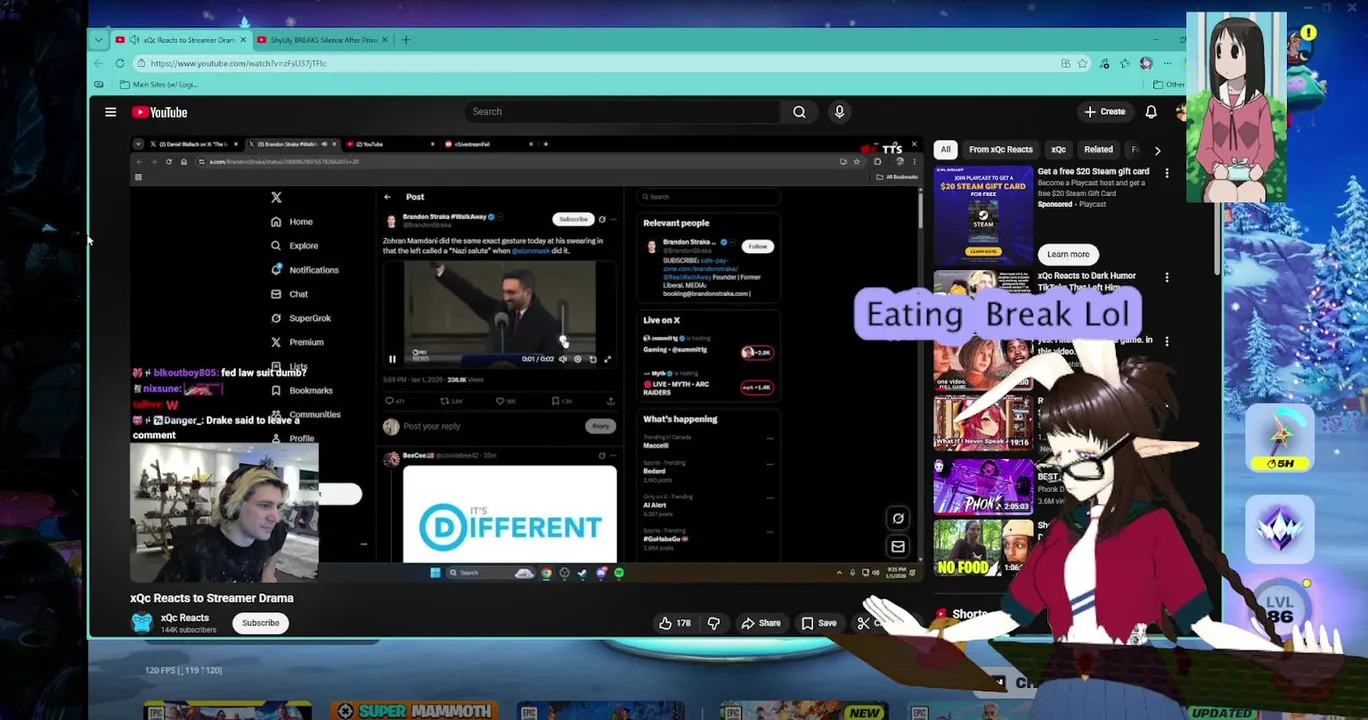Screen dimensions: 1368x720
Task: Open the tab search dropdown chevron
Action: [x=98, y=40]
